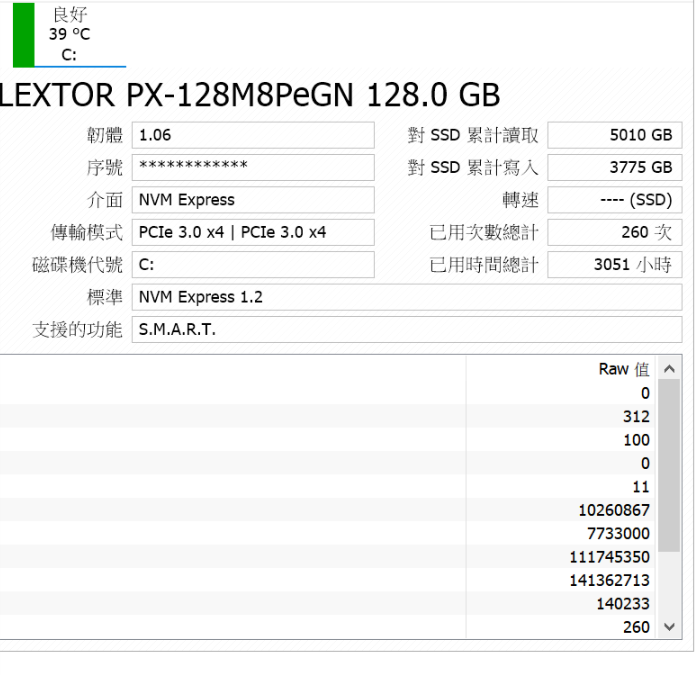Click the 標準 standard label
696x675 pixels.
coord(105,297)
